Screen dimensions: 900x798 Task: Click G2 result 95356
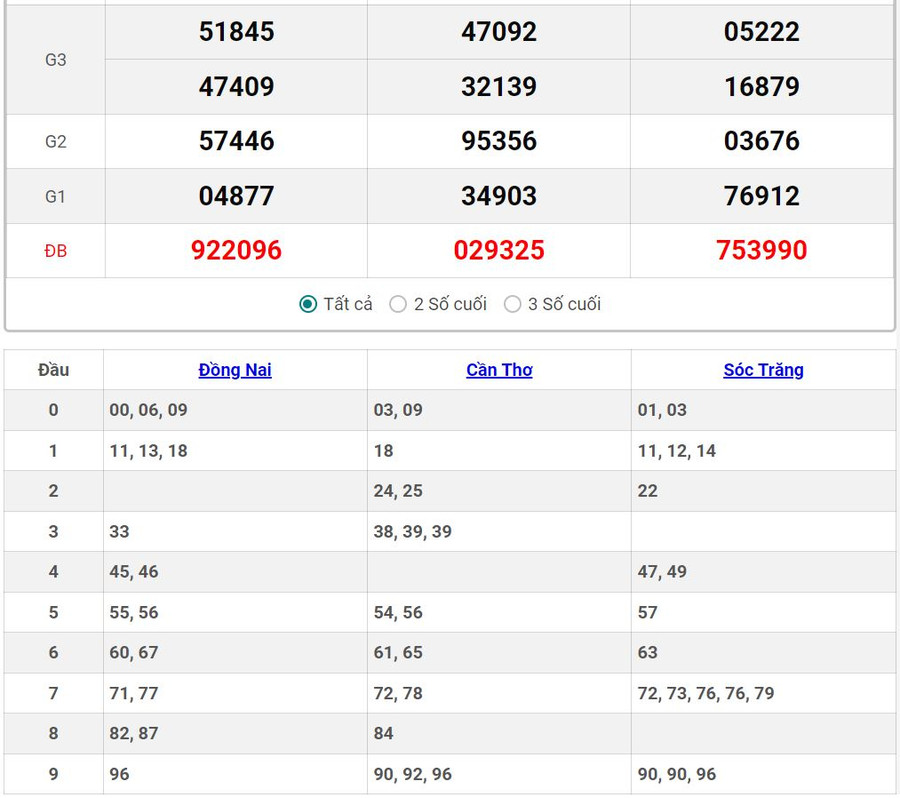pyautogui.click(x=499, y=141)
